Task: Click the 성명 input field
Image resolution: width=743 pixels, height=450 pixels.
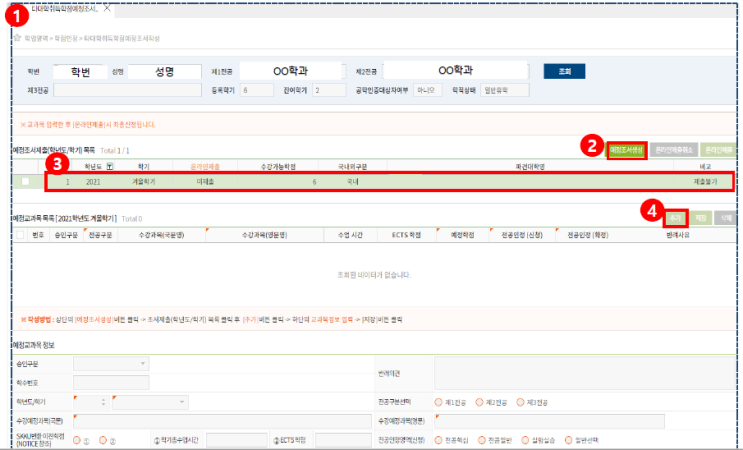Action: tap(164, 72)
